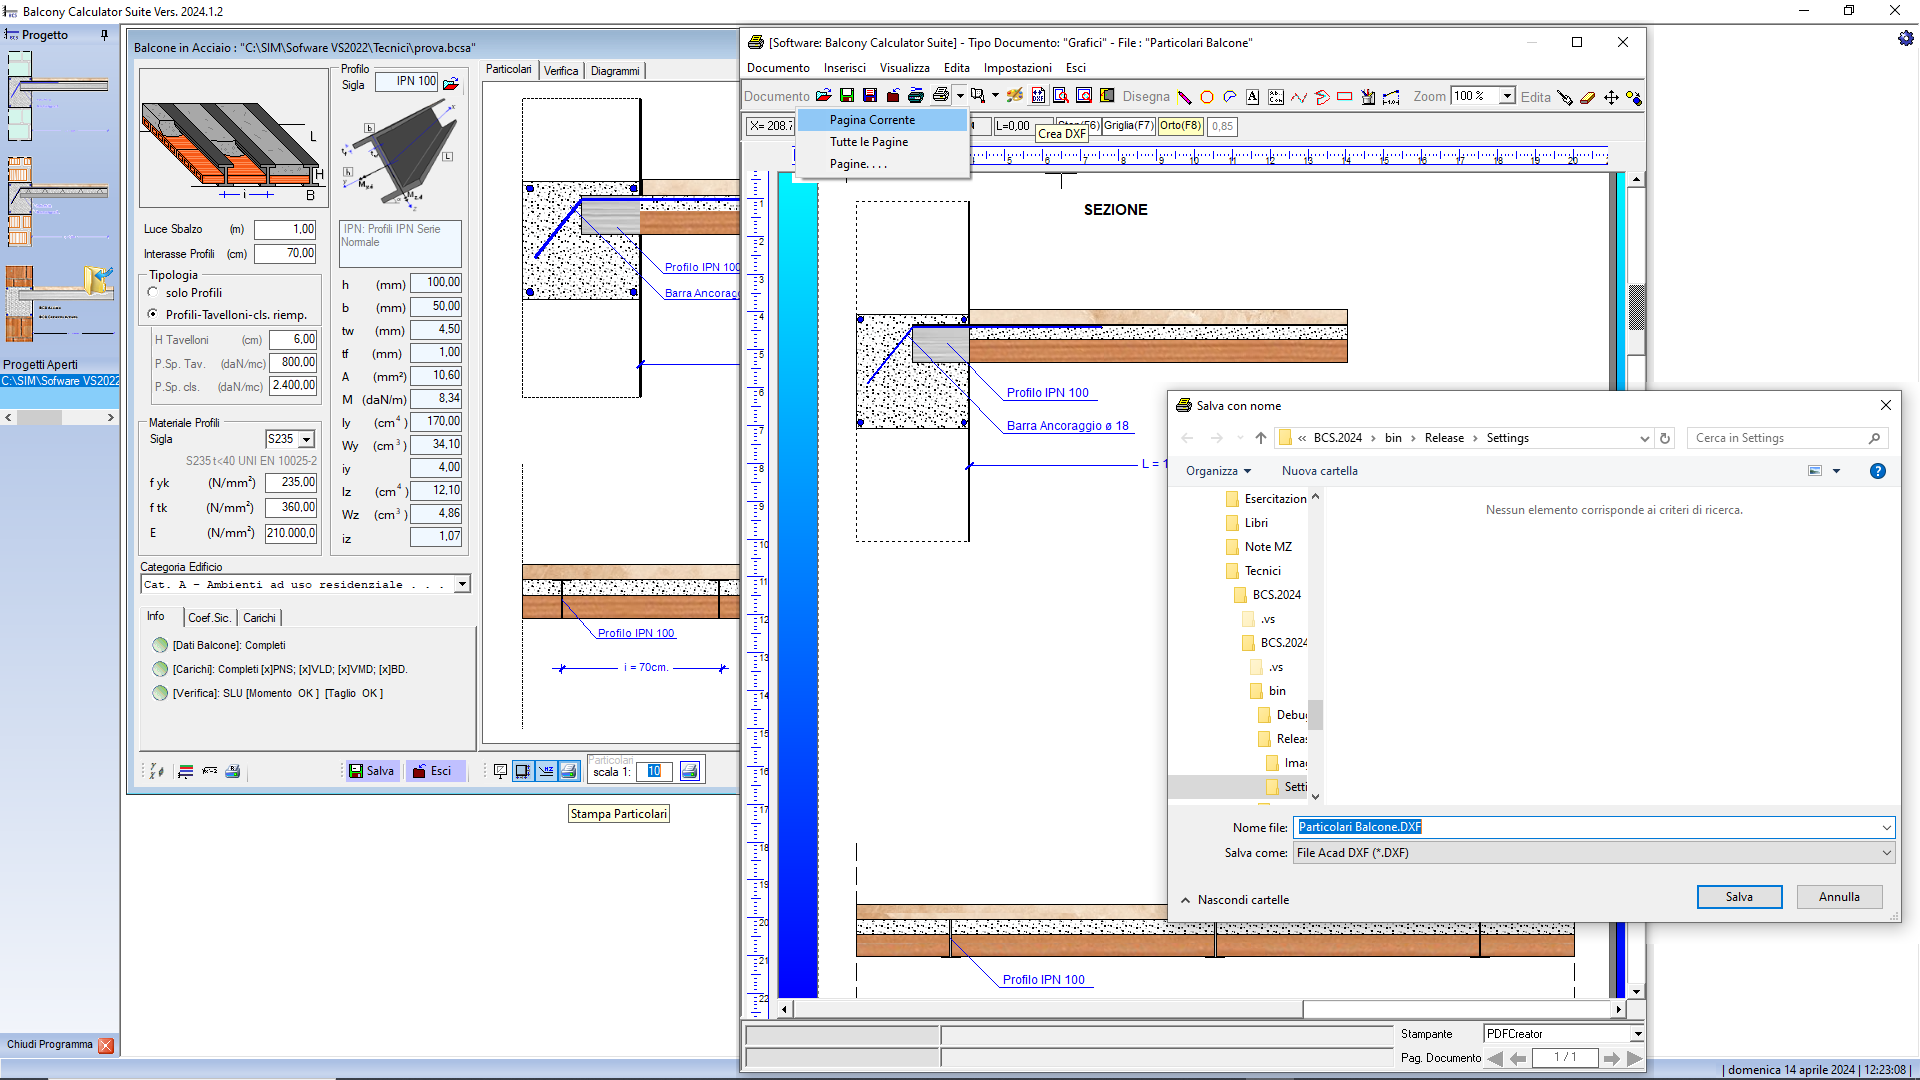The width and height of the screenshot is (1920, 1080).
Task: Select the line drawing tool in Disegna
Action: [x=1184, y=97]
